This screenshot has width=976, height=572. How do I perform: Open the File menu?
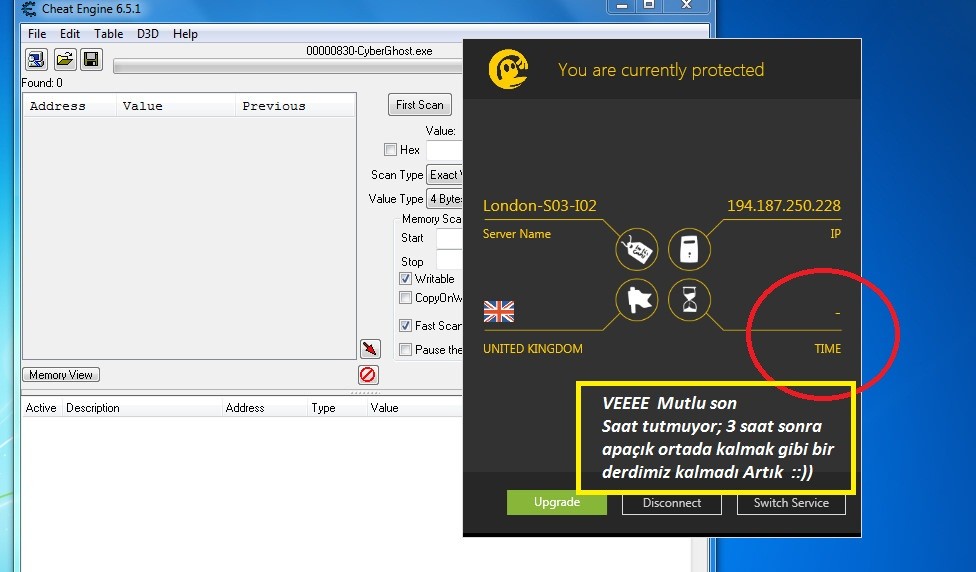[x=37, y=34]
